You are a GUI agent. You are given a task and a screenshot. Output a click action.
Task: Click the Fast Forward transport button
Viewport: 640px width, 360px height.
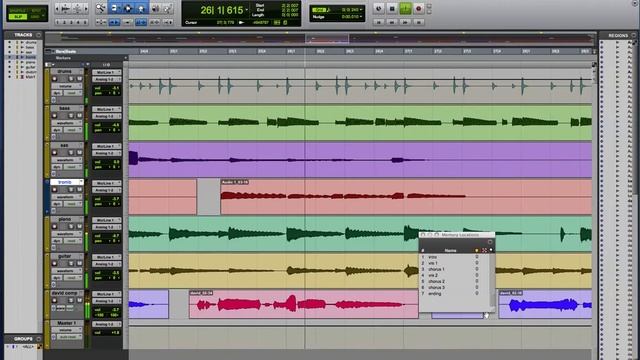[405, 22]
